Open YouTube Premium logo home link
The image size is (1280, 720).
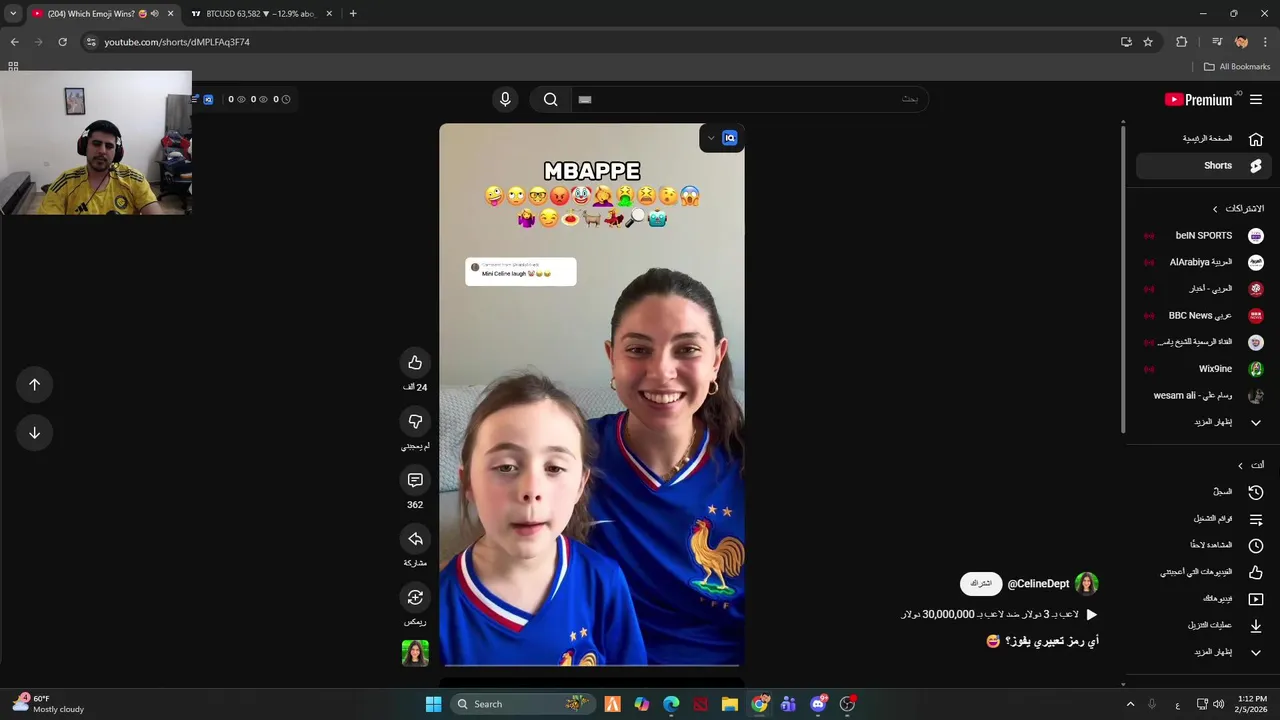1198,99
